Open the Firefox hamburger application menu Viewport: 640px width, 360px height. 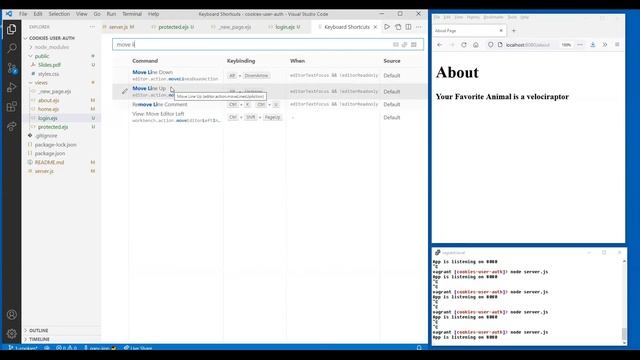click(x=617, y=45)
